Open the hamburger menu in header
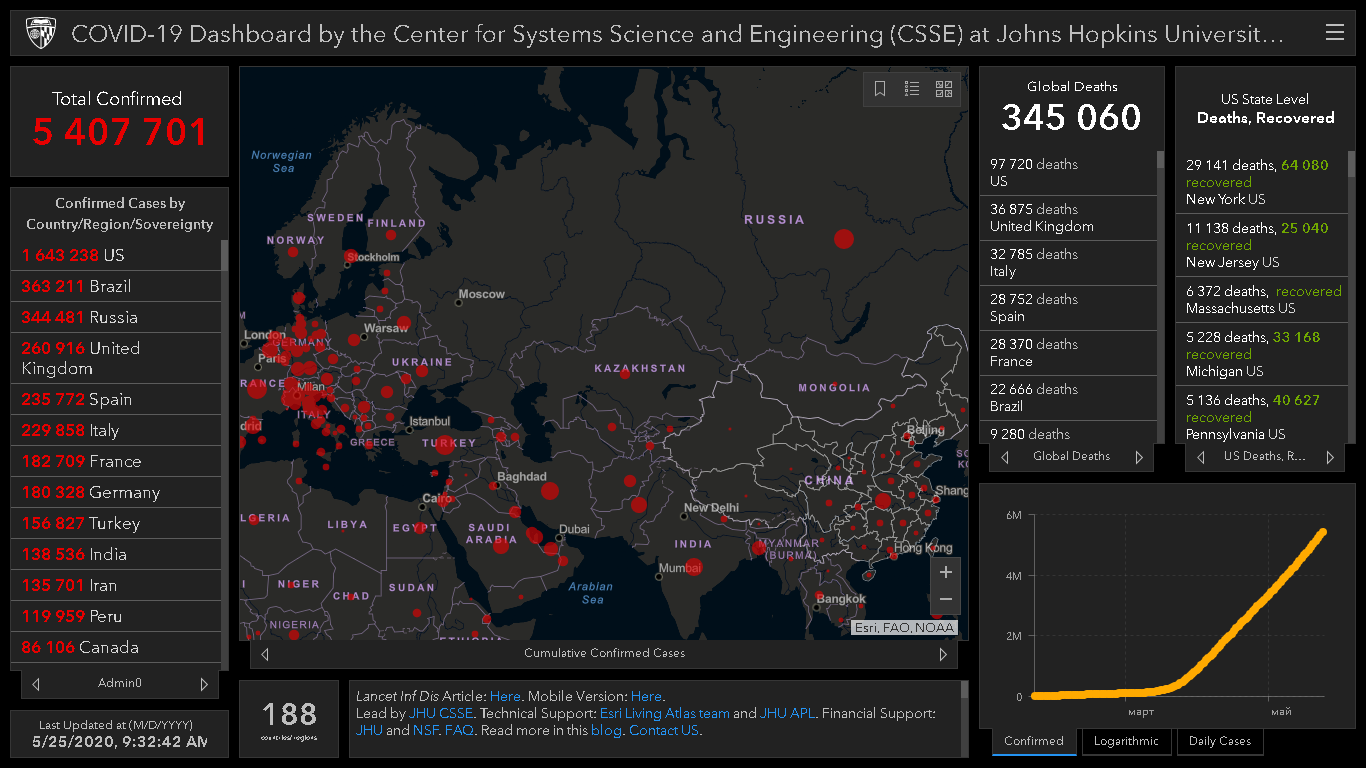The width and height of the screenshot is (1366, 768). coord(1334,33)
